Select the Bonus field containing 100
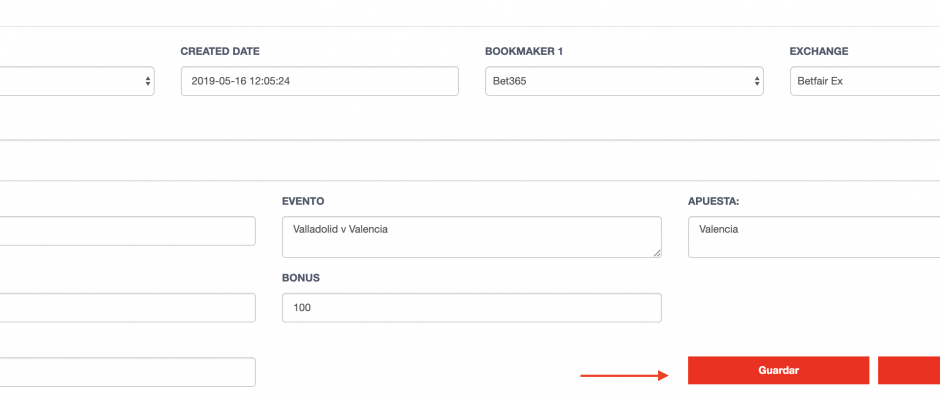Image resolution: width=940 pixels, height=400 pixels. click(472, 308)
